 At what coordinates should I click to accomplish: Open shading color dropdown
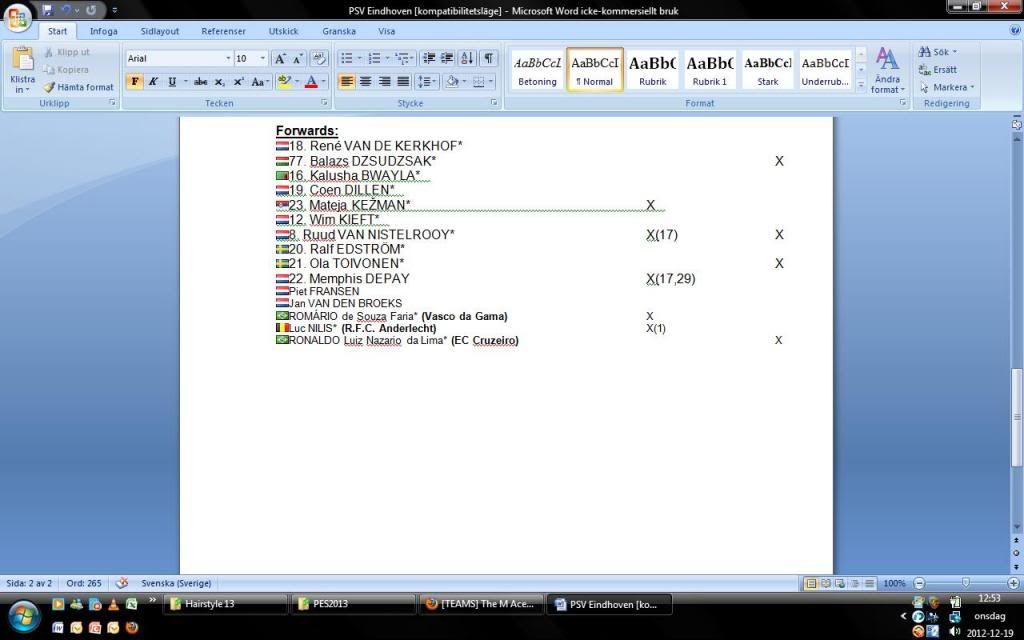[455, 82]
